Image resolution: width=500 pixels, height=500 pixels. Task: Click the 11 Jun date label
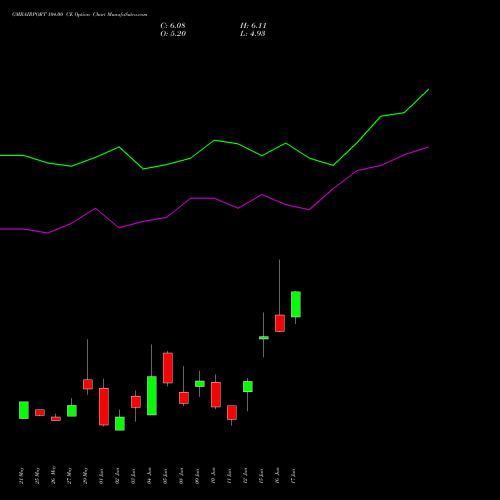[230, 476]
